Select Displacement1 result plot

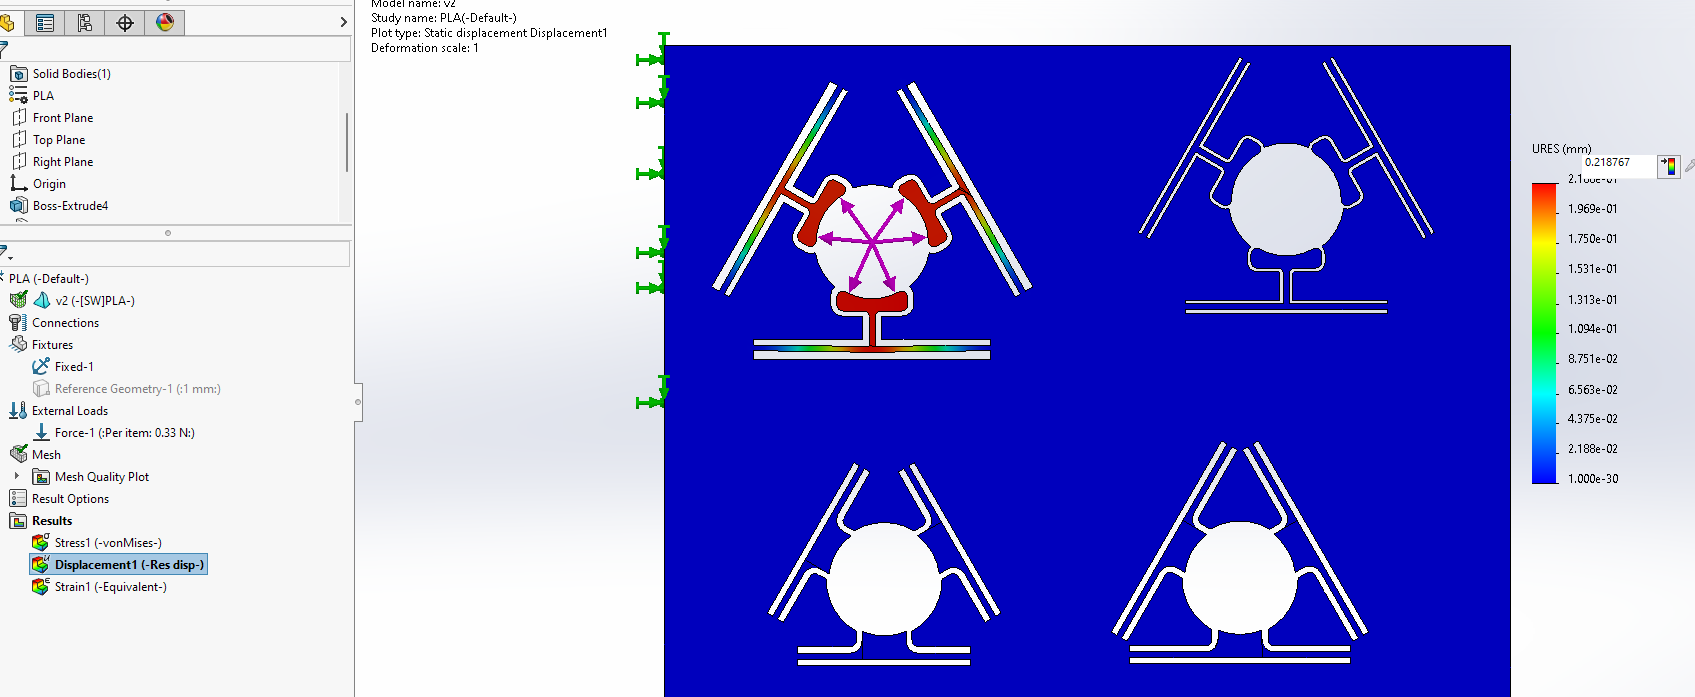[128, 565]
